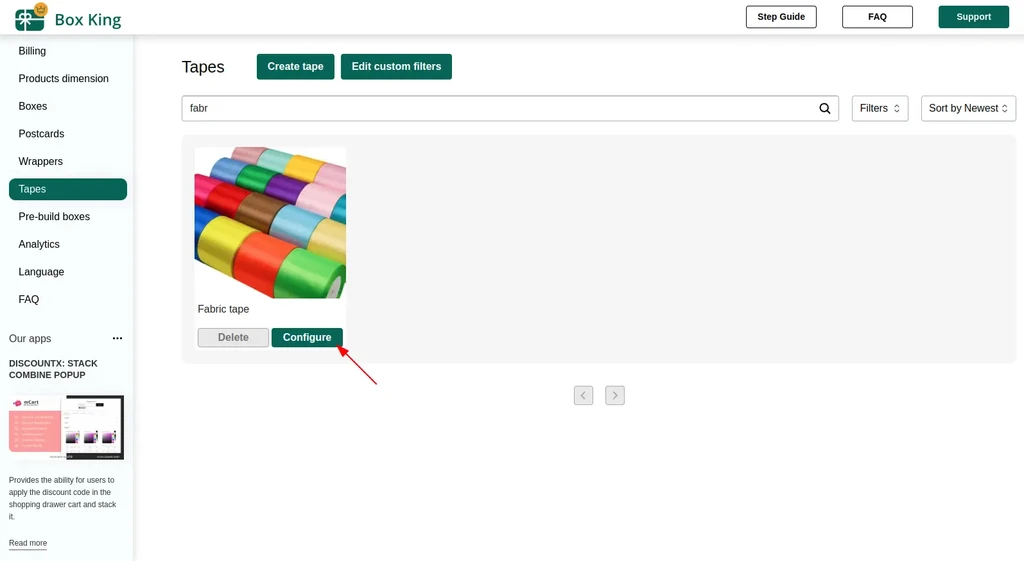The height and width of the screenshot is (561, 1024).
Task: Click the Create tape button
Action: tap(295, 67)
